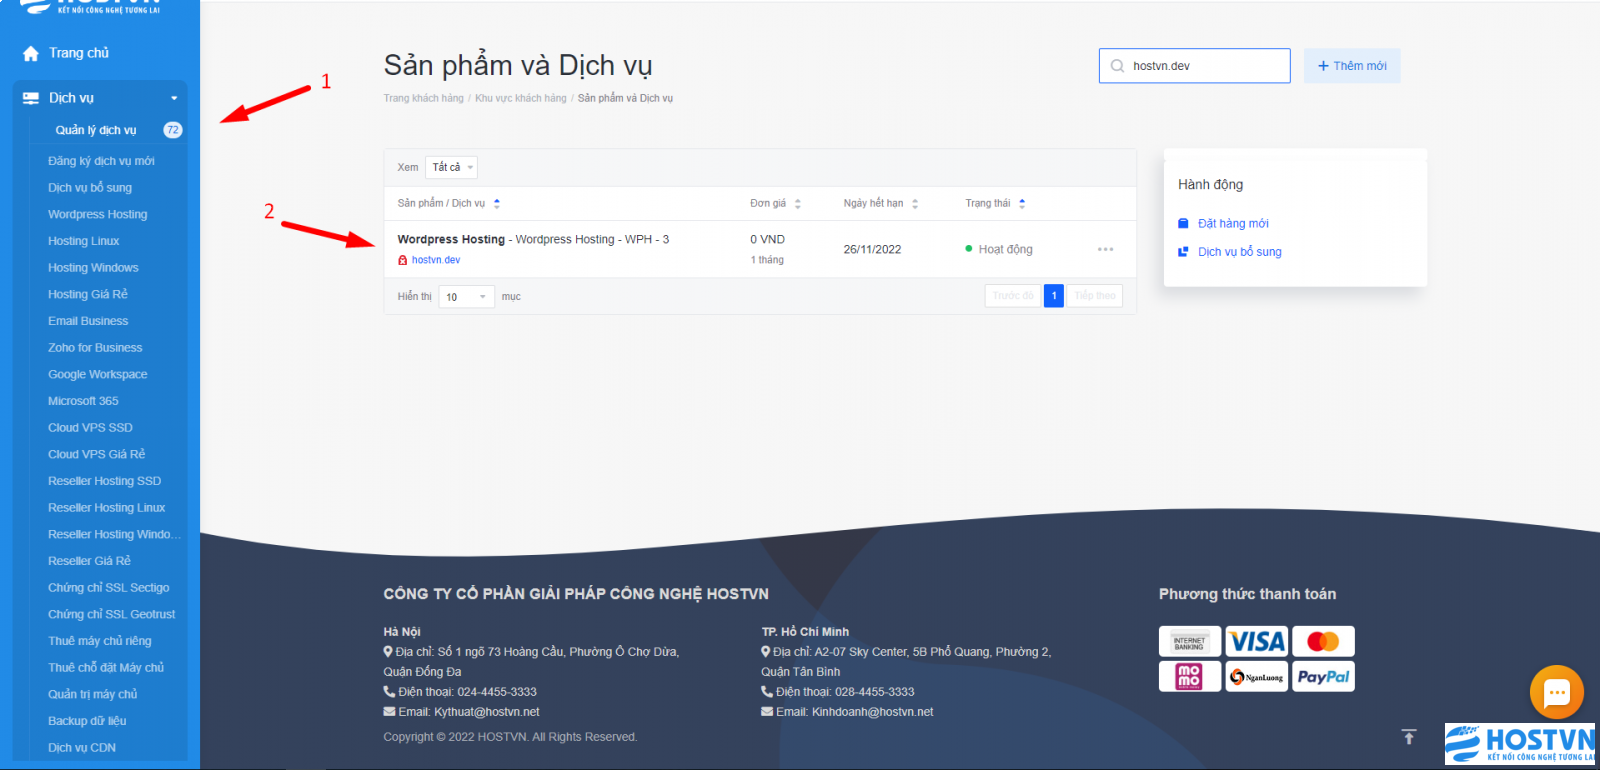Open sidebar Dịch vụ bổ sung item
The height and width of the screenshot is (770, 1600).
(90, 188)
